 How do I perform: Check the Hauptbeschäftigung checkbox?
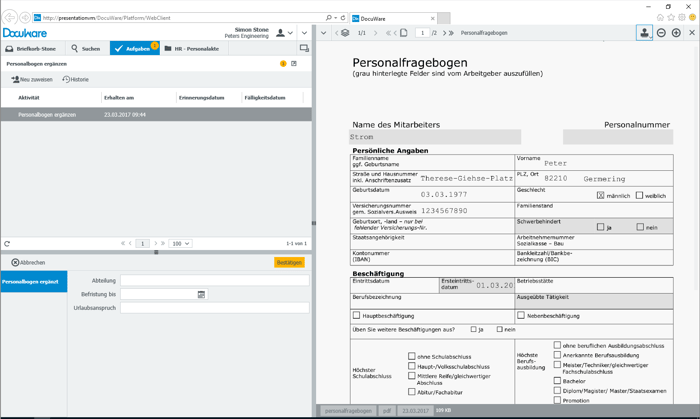357,316
